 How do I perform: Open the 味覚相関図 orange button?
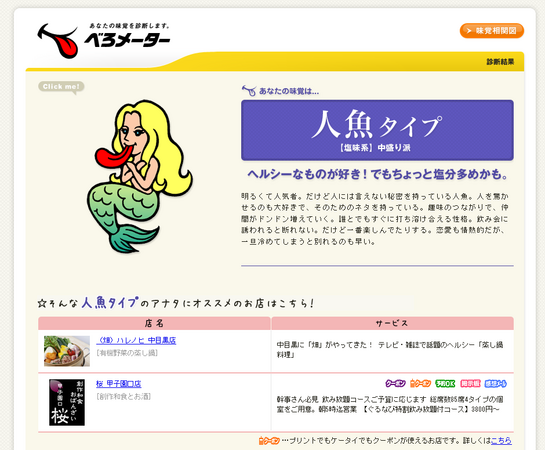(491, 31)
